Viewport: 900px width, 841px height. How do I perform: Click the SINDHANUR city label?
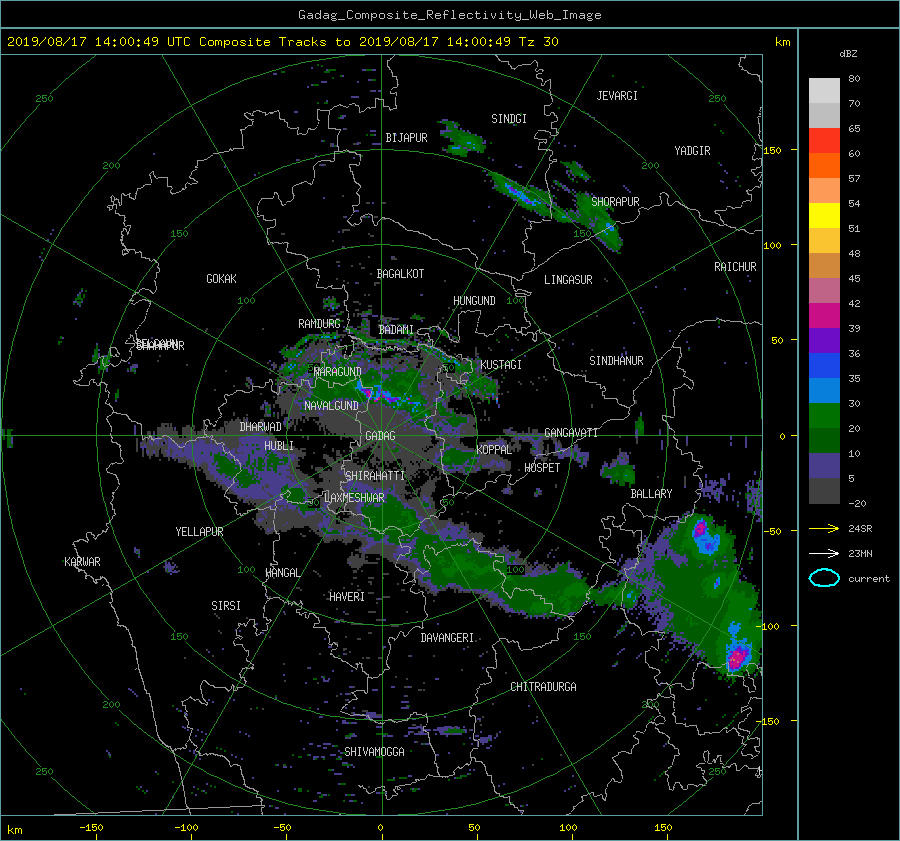[616, 361]
